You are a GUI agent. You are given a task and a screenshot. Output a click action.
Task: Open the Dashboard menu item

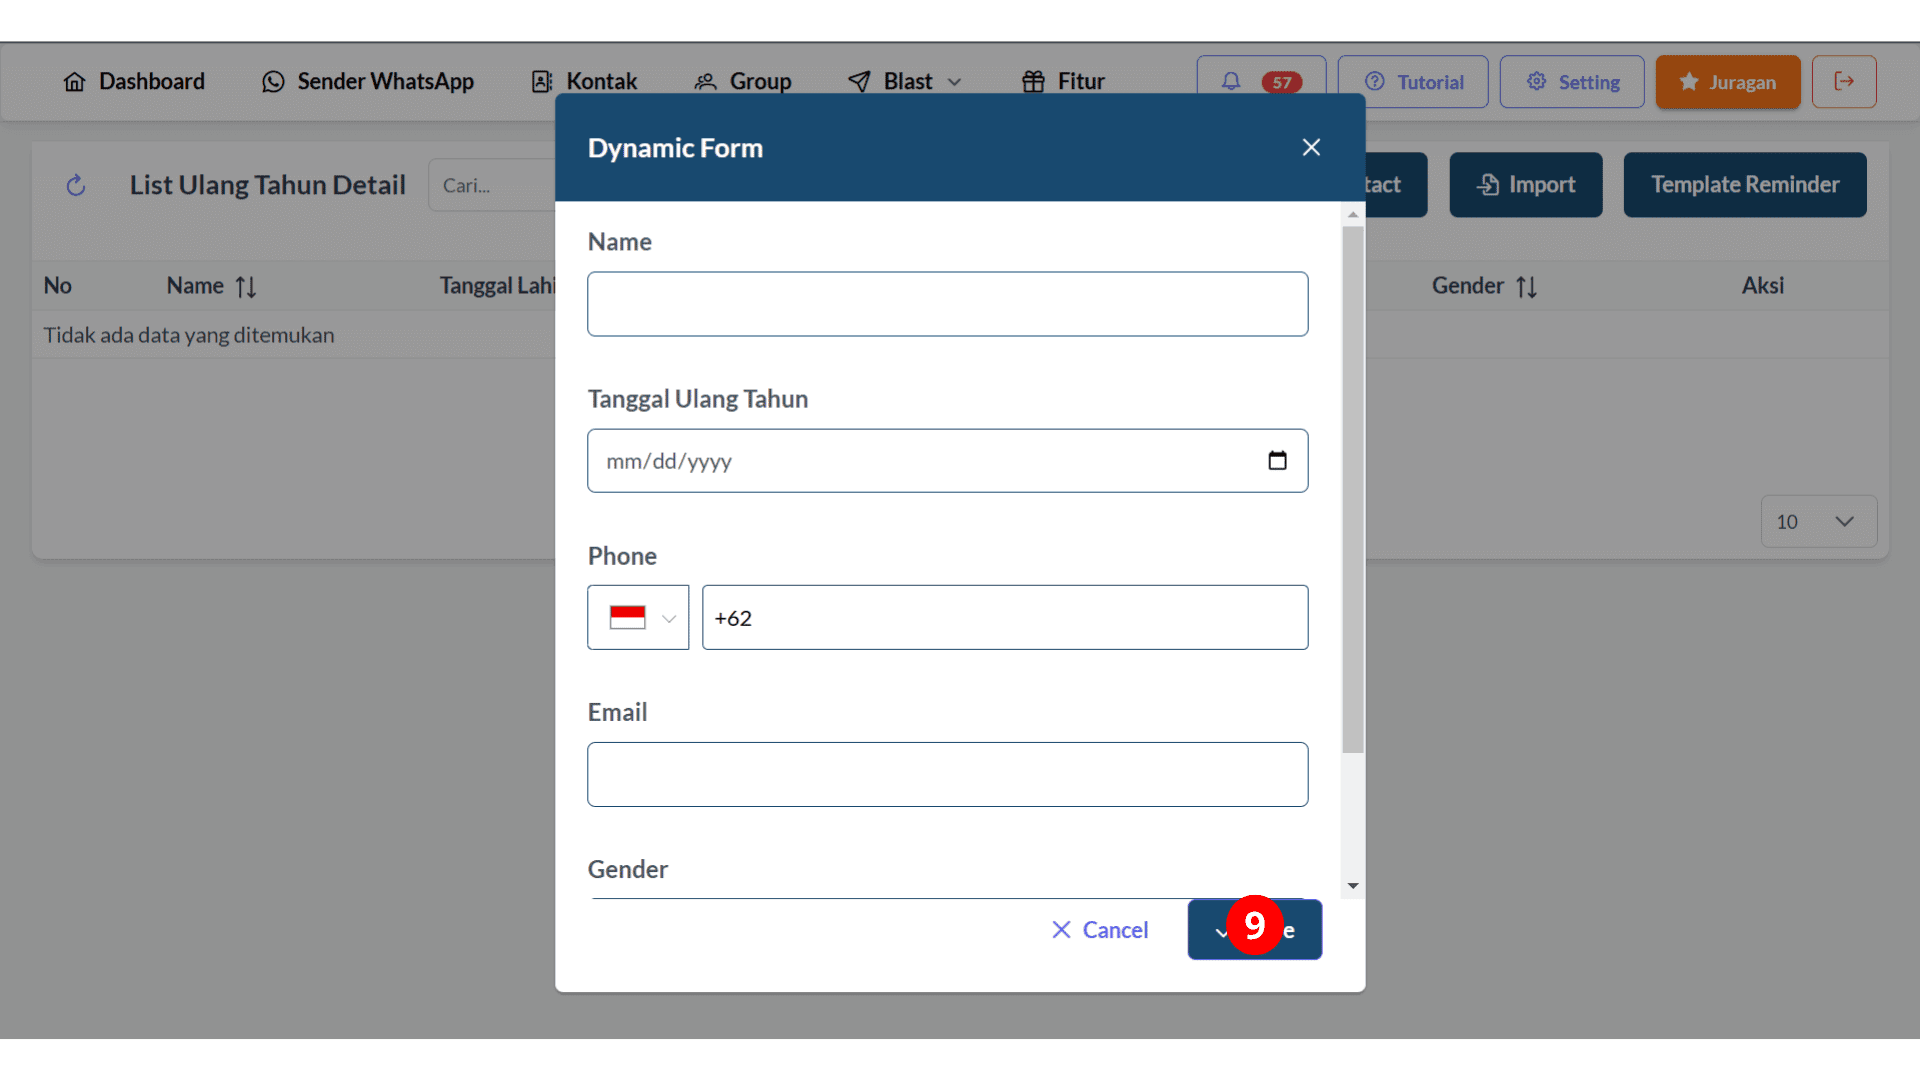tap(134, 82)
